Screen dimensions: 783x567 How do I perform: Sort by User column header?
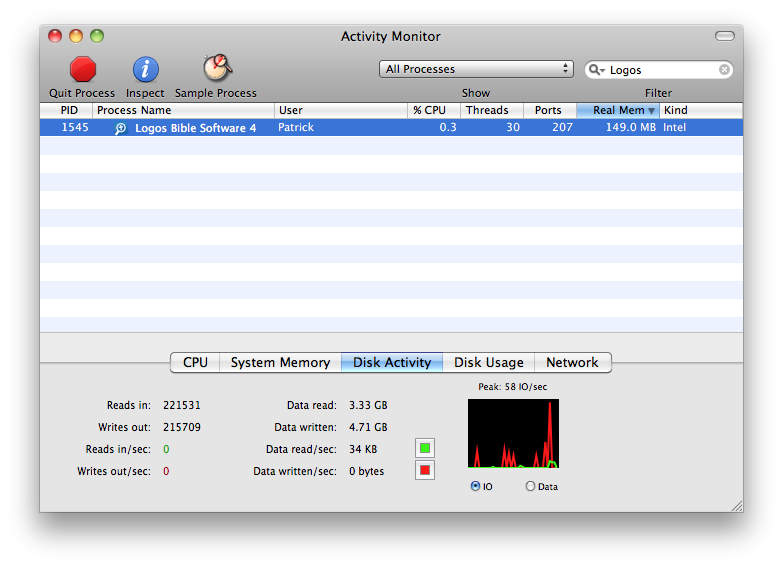click(341, 110)
